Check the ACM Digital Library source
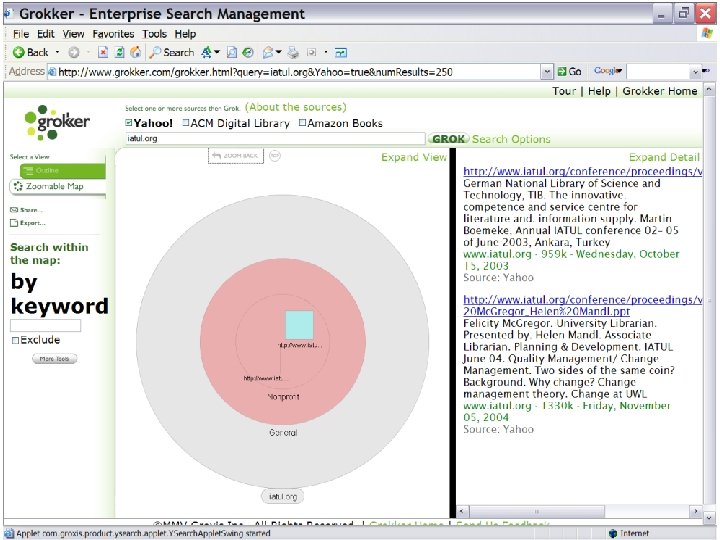This screenshot has width=720, height=540. coord(186,123)
